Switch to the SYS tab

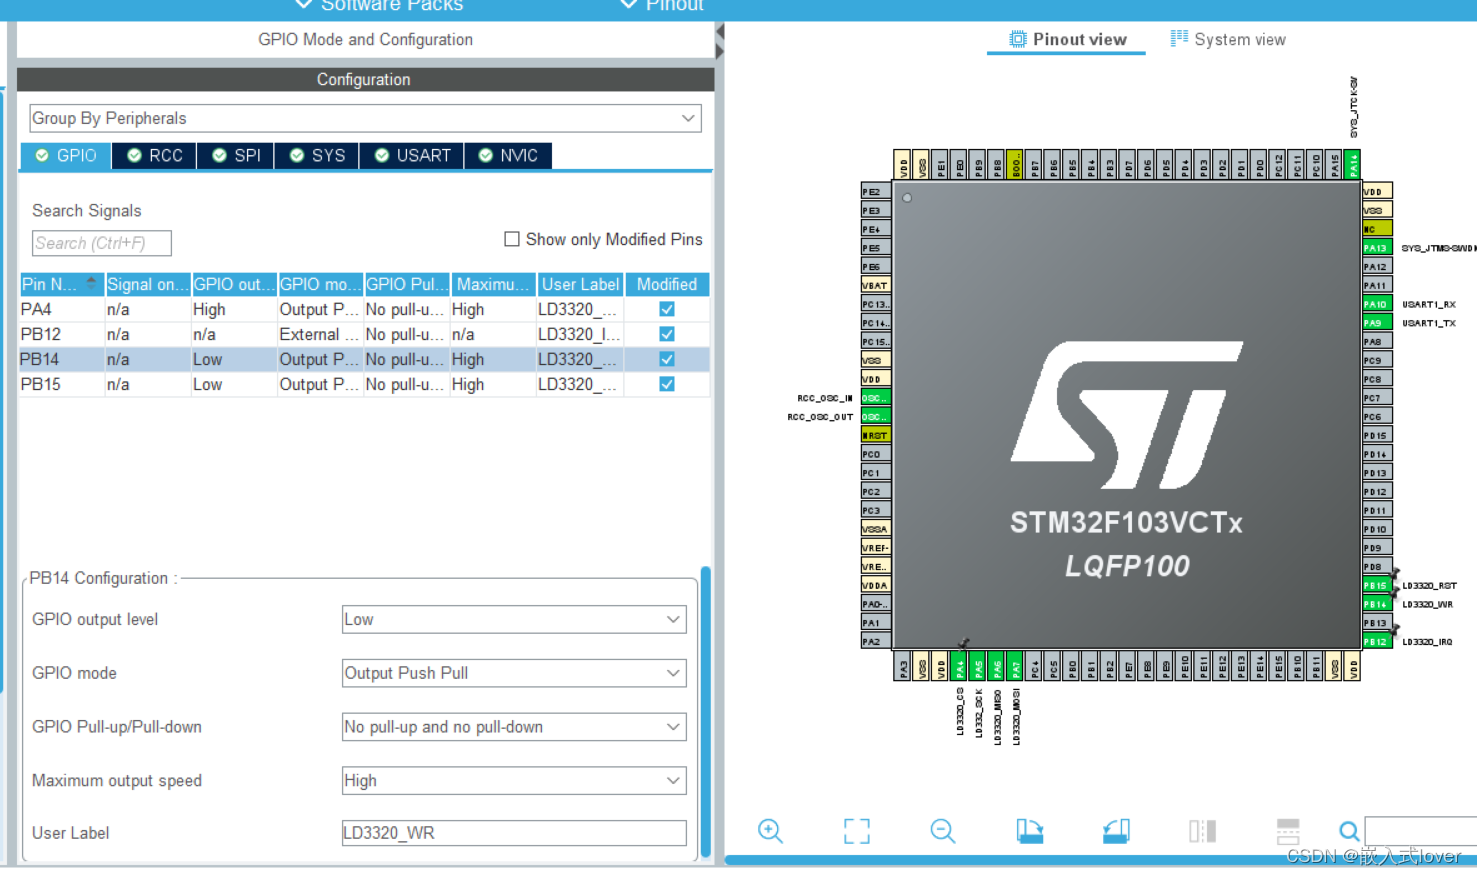tap(317, 155)
